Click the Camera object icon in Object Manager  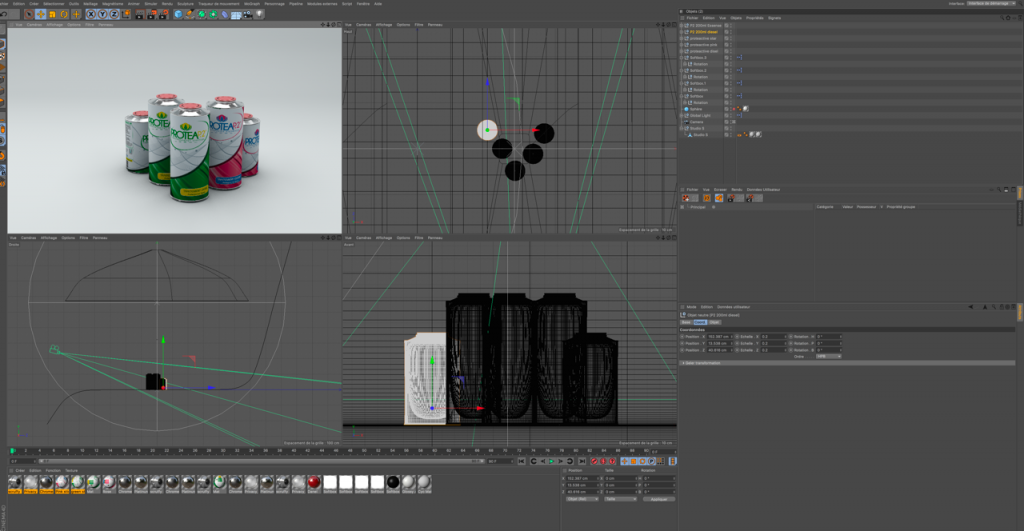[686, 122]
